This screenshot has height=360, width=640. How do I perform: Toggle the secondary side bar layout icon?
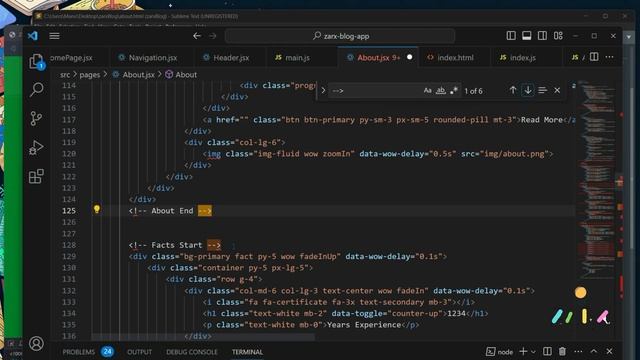[x=542, y=36]
